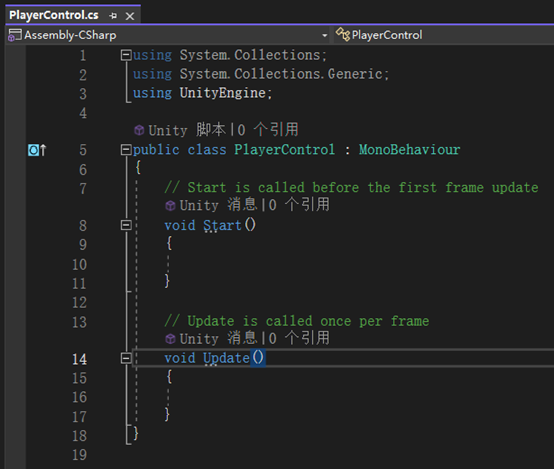Screen dimensions: 554x469
Task: Click the Start method name
Action: tap(222, 225)
